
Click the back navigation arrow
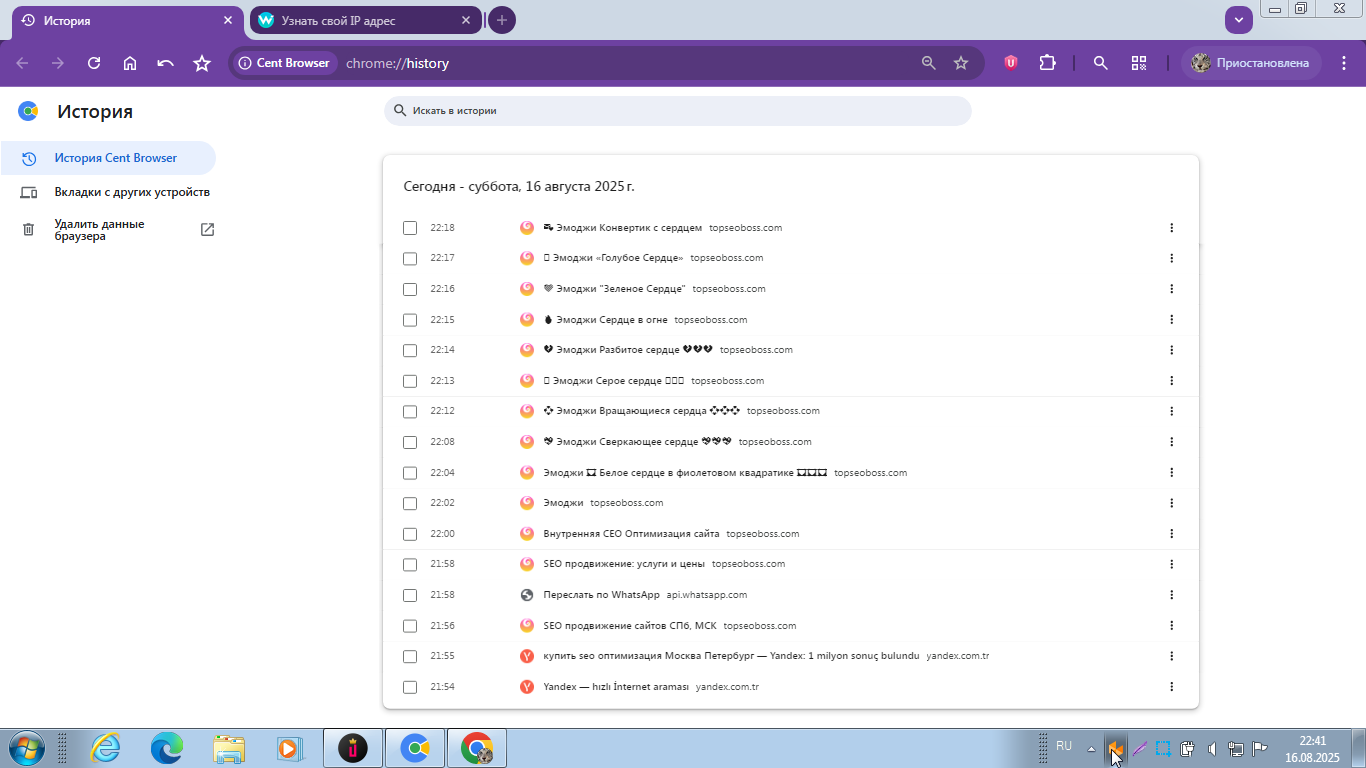(22, 63)
